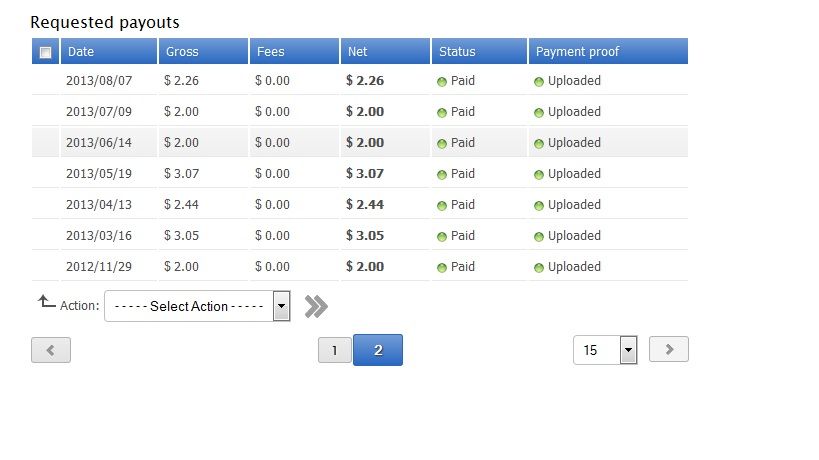This screenshot has width=819, height=460.
Task: Click the green Paid icon for 2013/07/09
Action: click(442, 113)
